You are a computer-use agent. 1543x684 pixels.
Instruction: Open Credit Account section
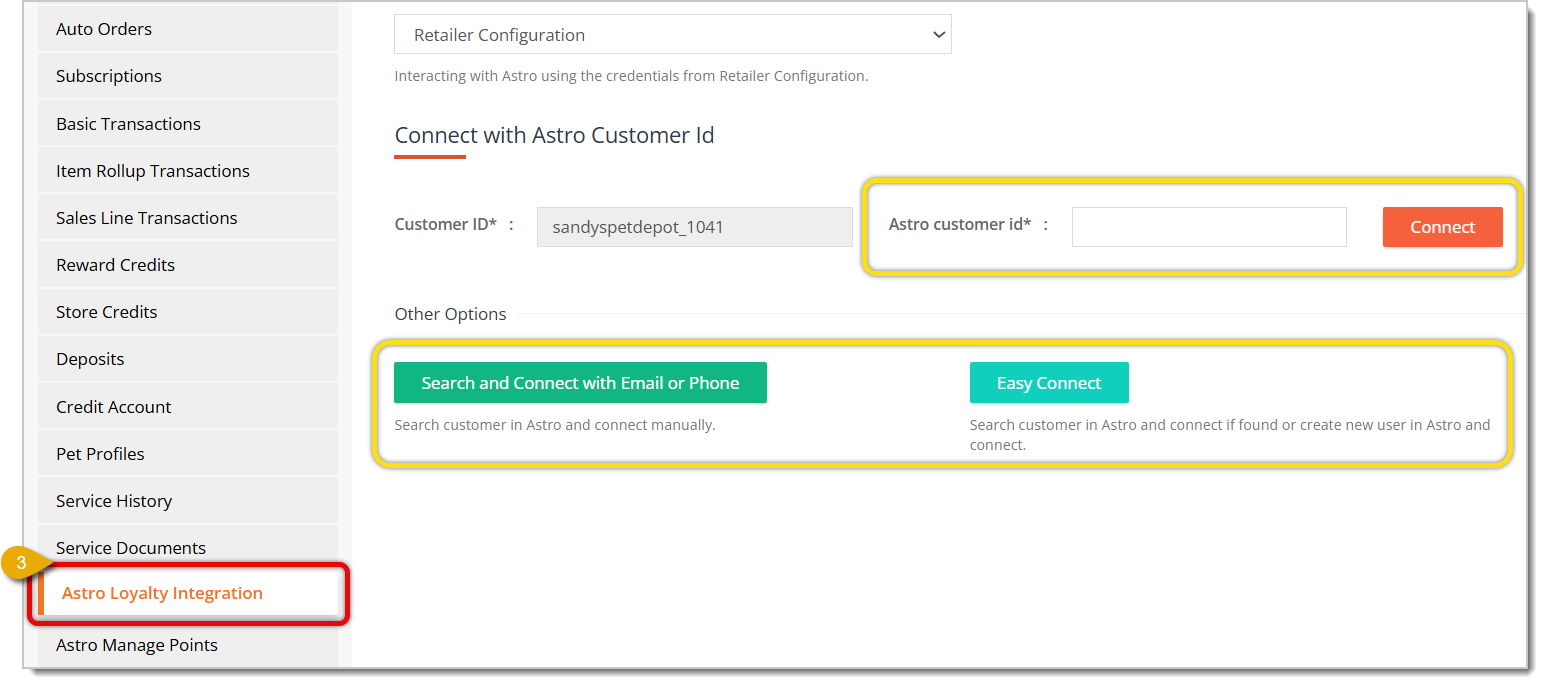pyautogui.click(x=188, y=407)
